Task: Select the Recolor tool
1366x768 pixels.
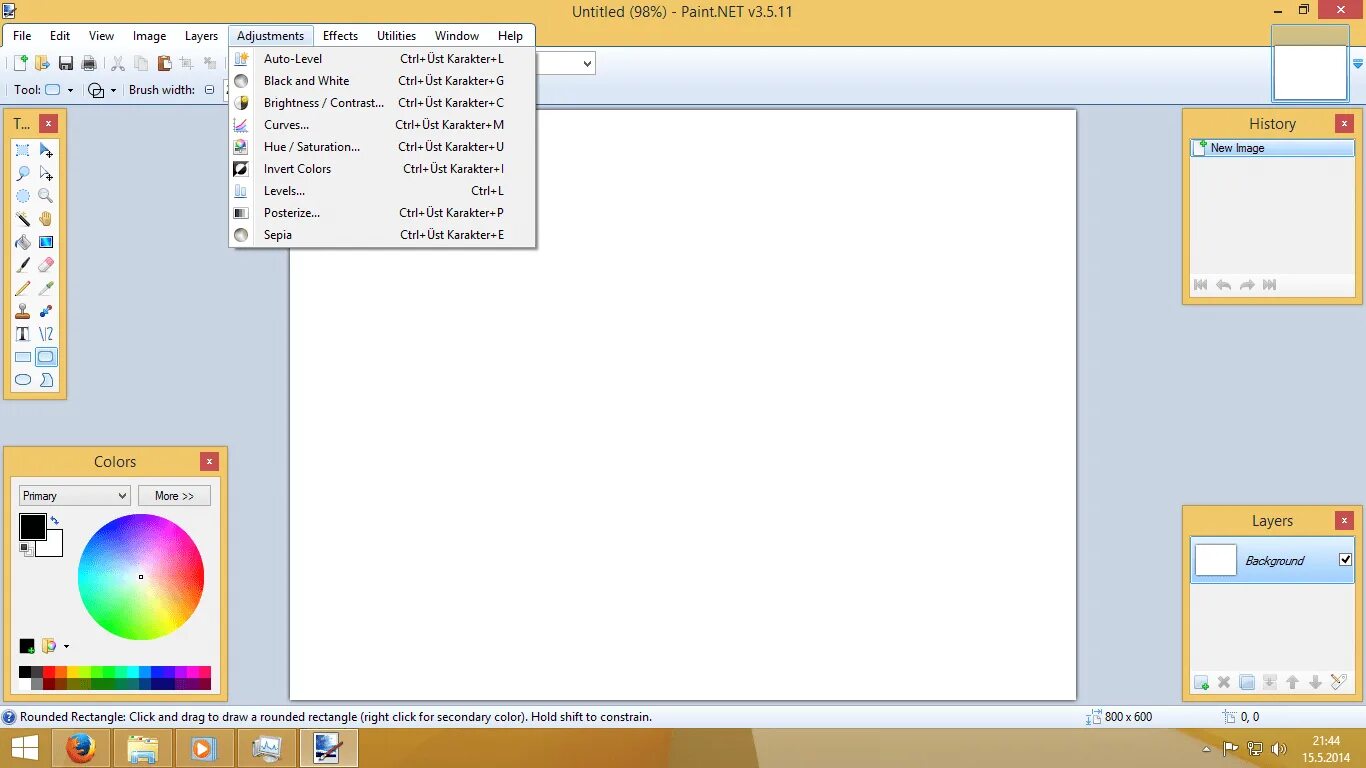Action: click(x=46, y=311)
